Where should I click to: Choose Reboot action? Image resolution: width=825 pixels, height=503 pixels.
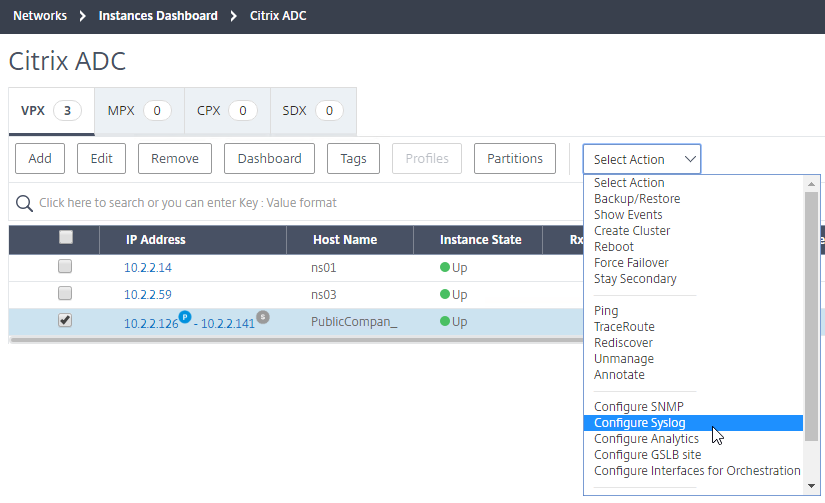coord(614,247)
